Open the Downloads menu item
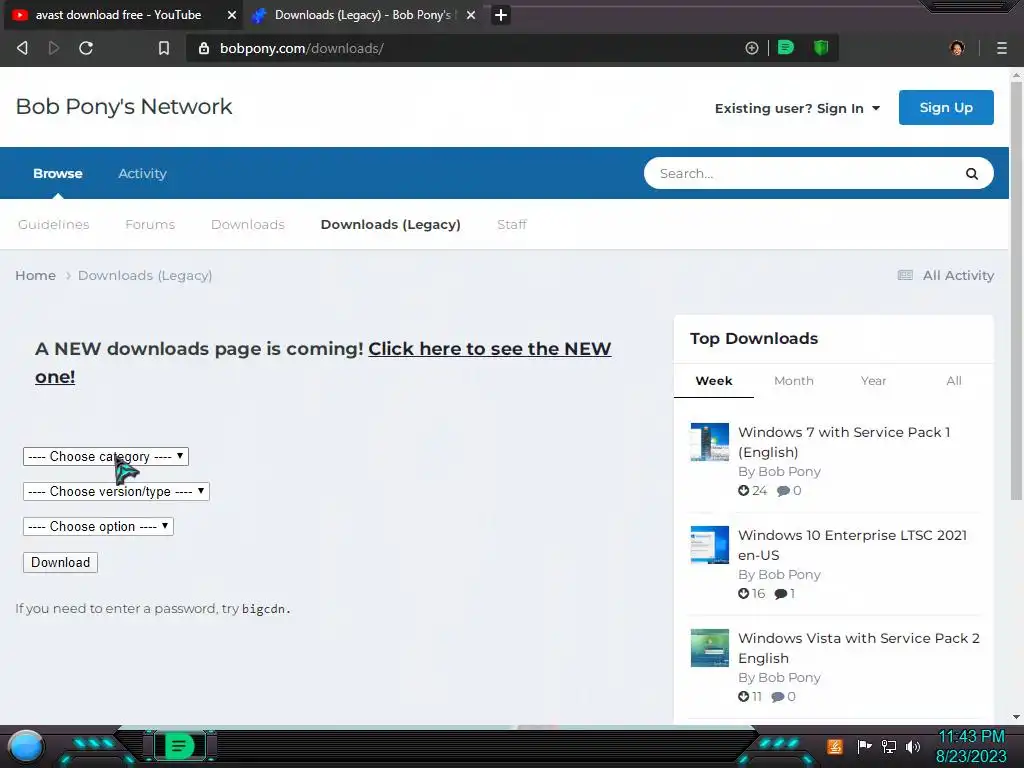This screenshot has width=1024, height=768. click(x=248, y=225)
